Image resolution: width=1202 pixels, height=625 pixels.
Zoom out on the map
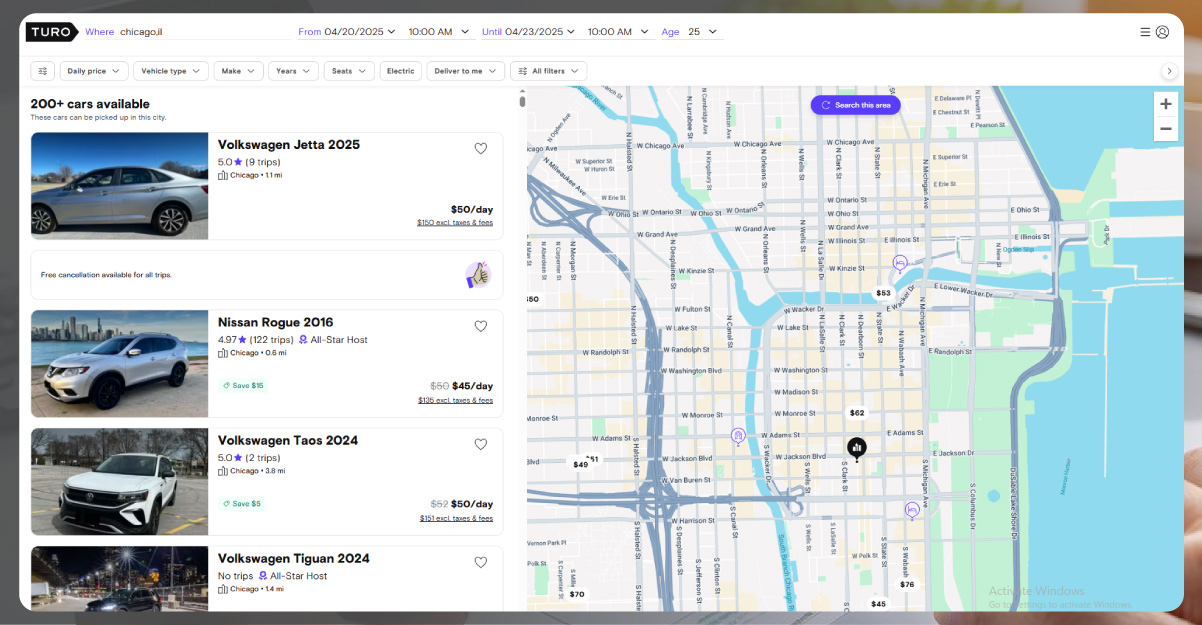point(1165,128)
